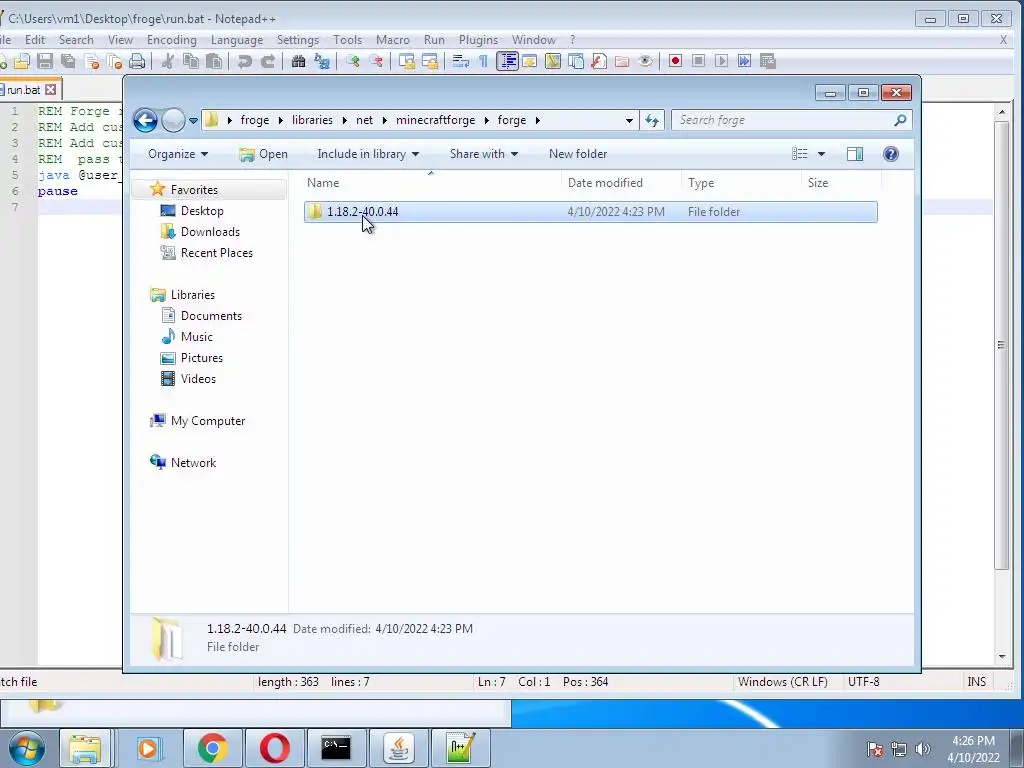Screen dimensions: 1024x768
Task: Go back in Explorer window
Action: point(145,120)
